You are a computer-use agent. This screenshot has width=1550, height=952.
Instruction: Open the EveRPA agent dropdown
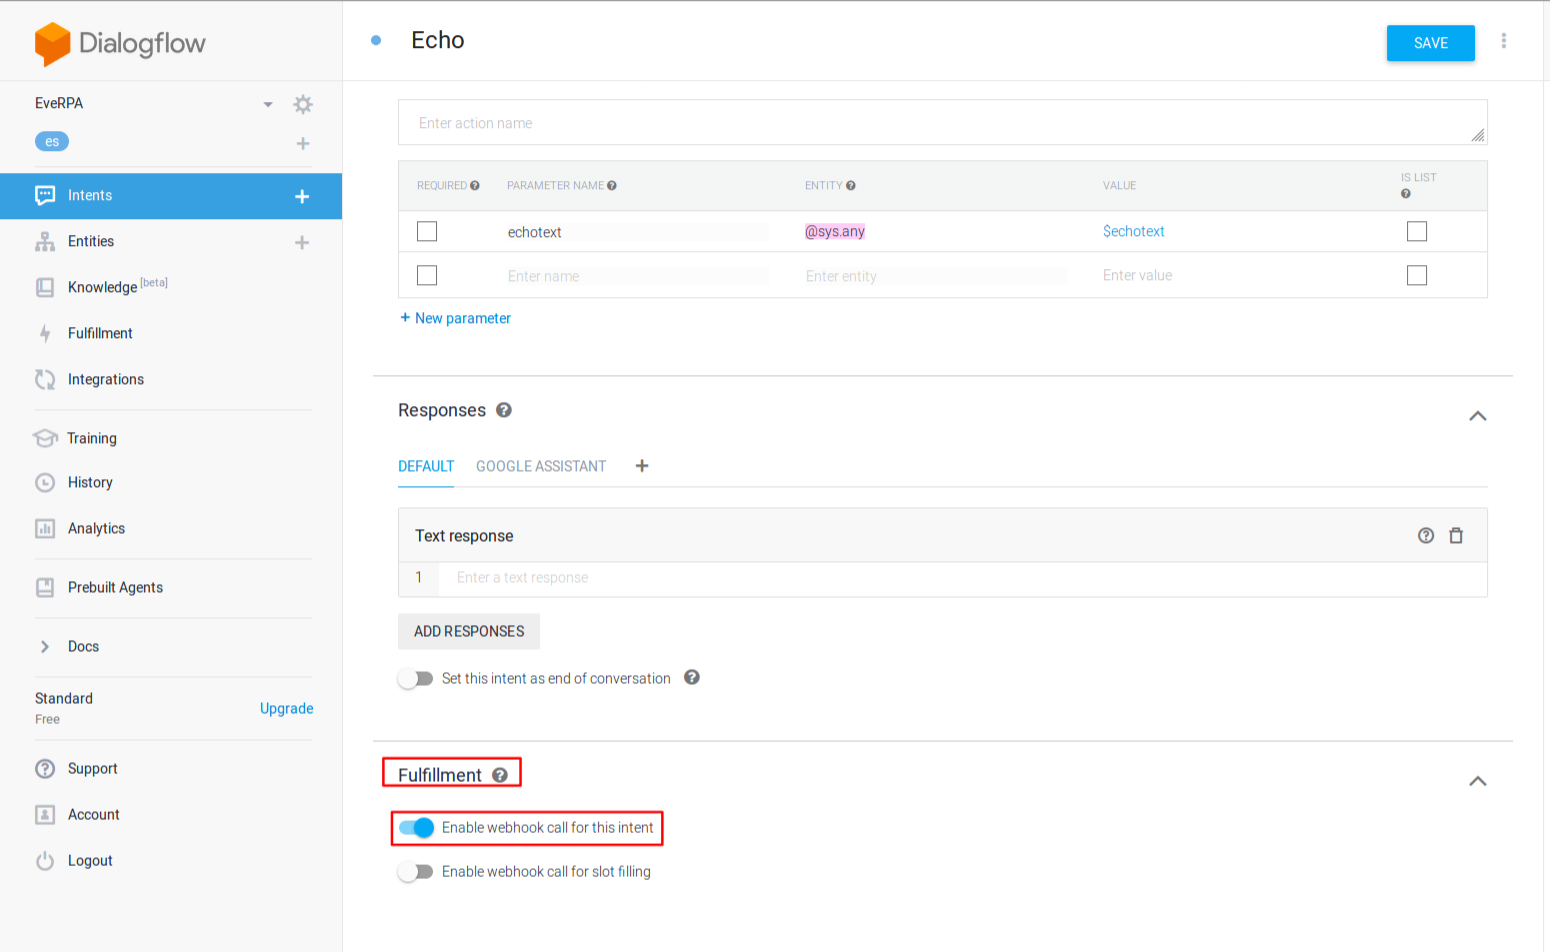click(268, 104)
